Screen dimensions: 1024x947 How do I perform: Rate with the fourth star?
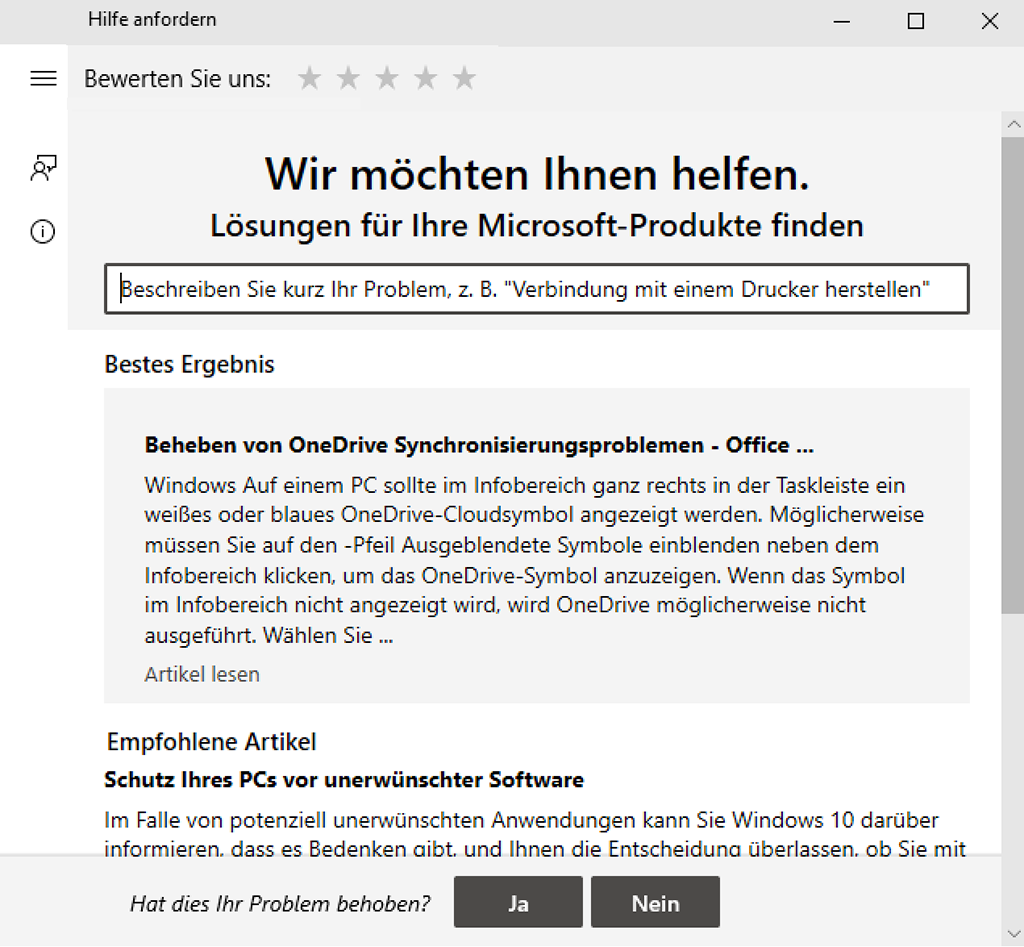[x=425, y=78]
